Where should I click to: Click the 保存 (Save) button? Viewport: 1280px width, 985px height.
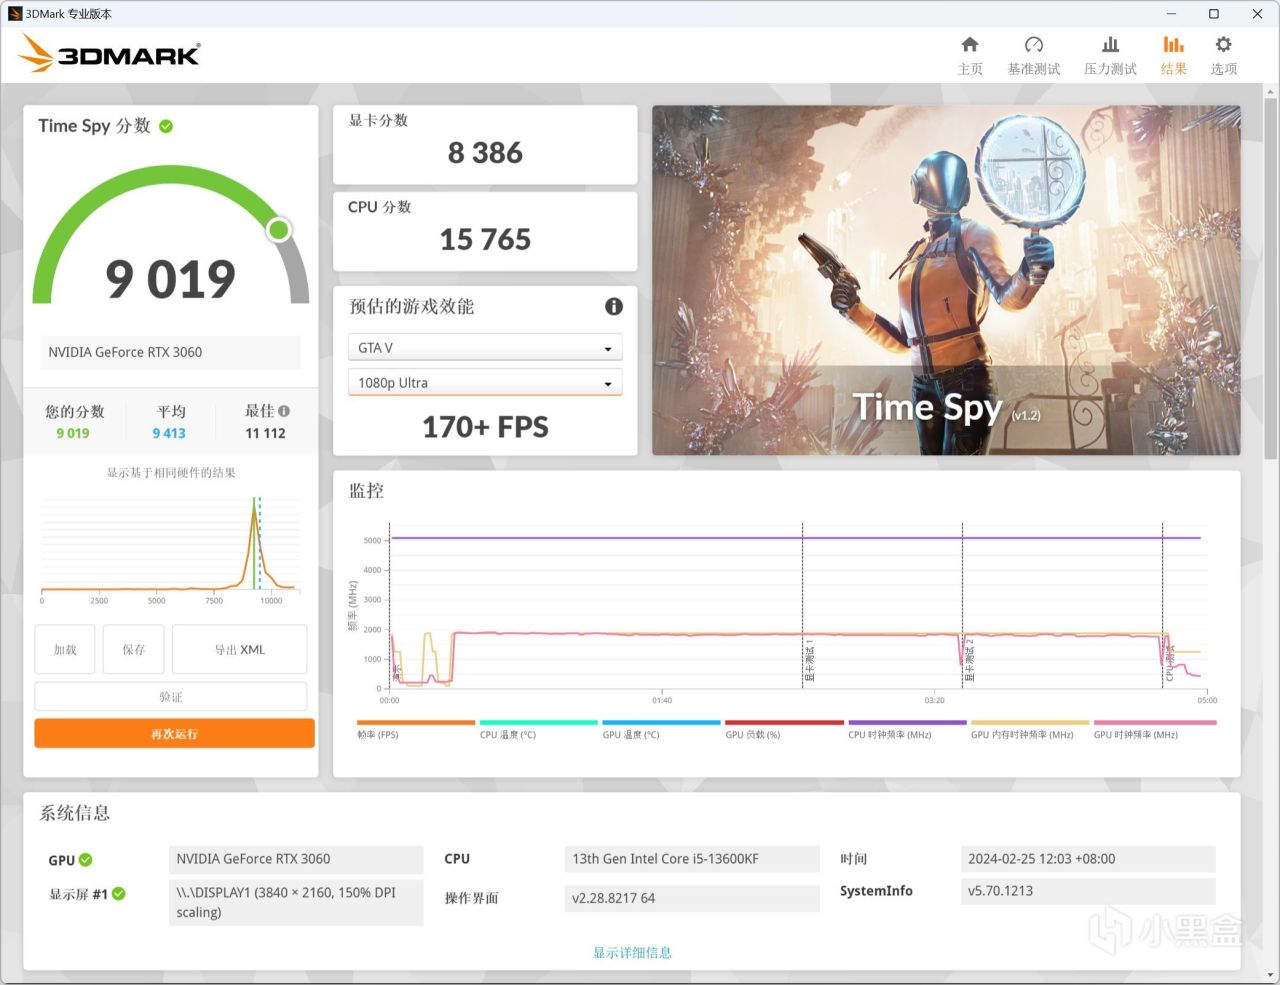pyautogui.click(x=134, y=649)
